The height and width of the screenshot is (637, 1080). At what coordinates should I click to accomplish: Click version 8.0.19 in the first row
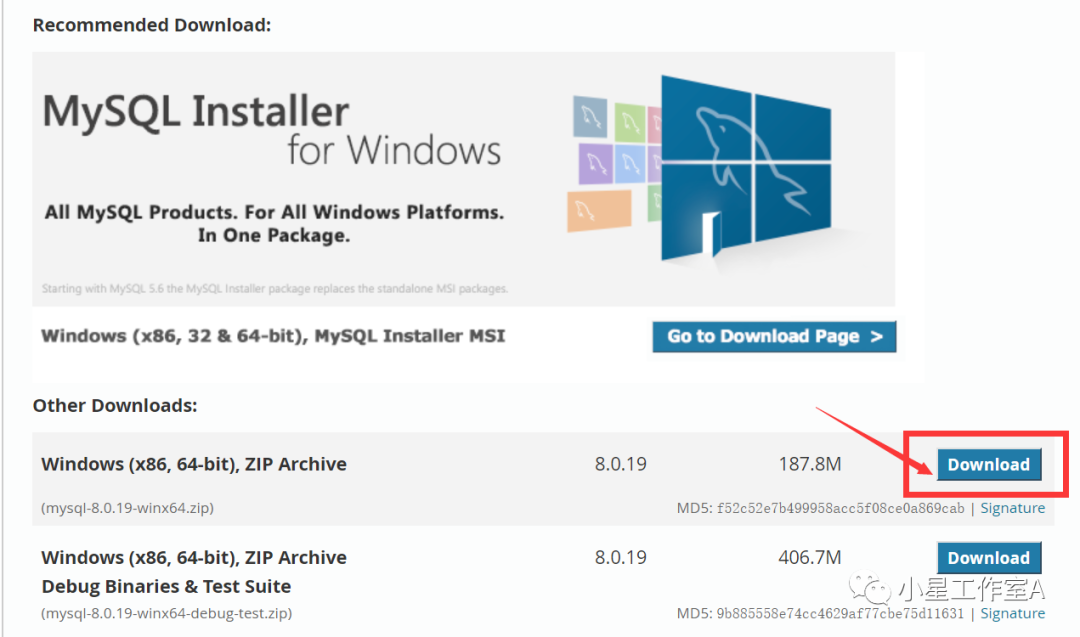pos(621,464)
